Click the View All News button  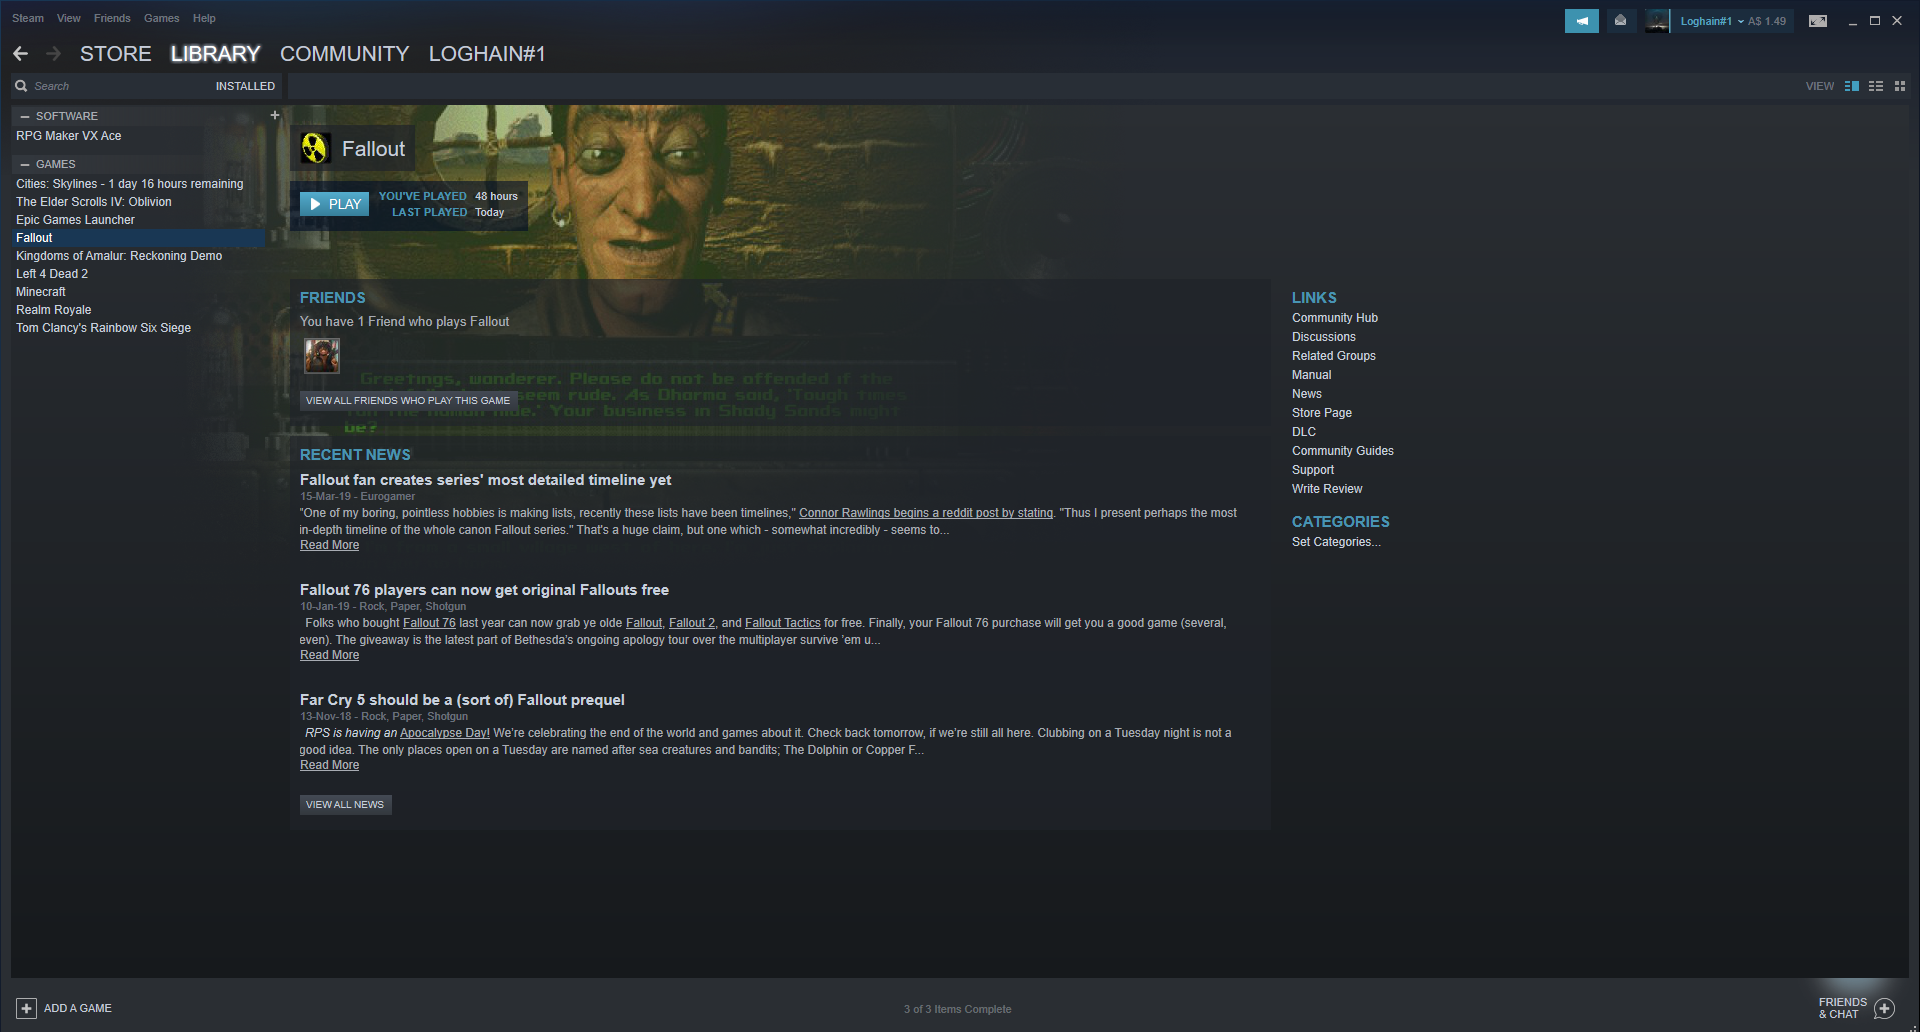(345, 804)
